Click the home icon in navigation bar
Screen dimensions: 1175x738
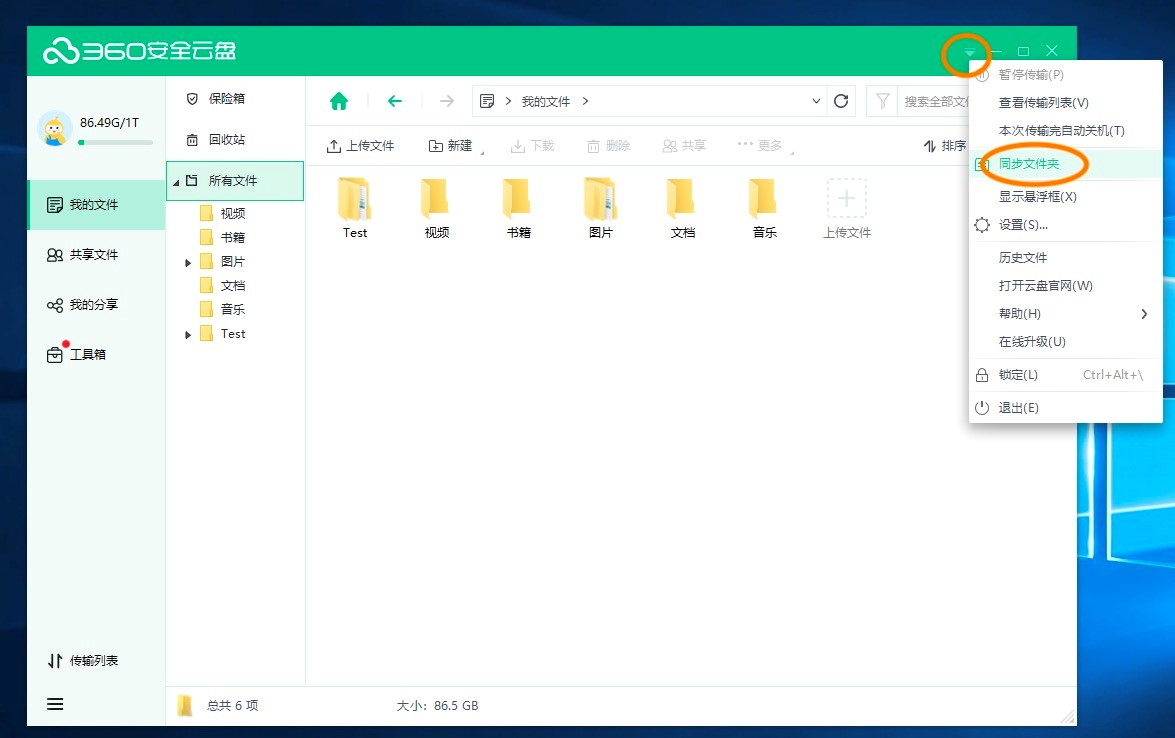(x=339, y=100)
